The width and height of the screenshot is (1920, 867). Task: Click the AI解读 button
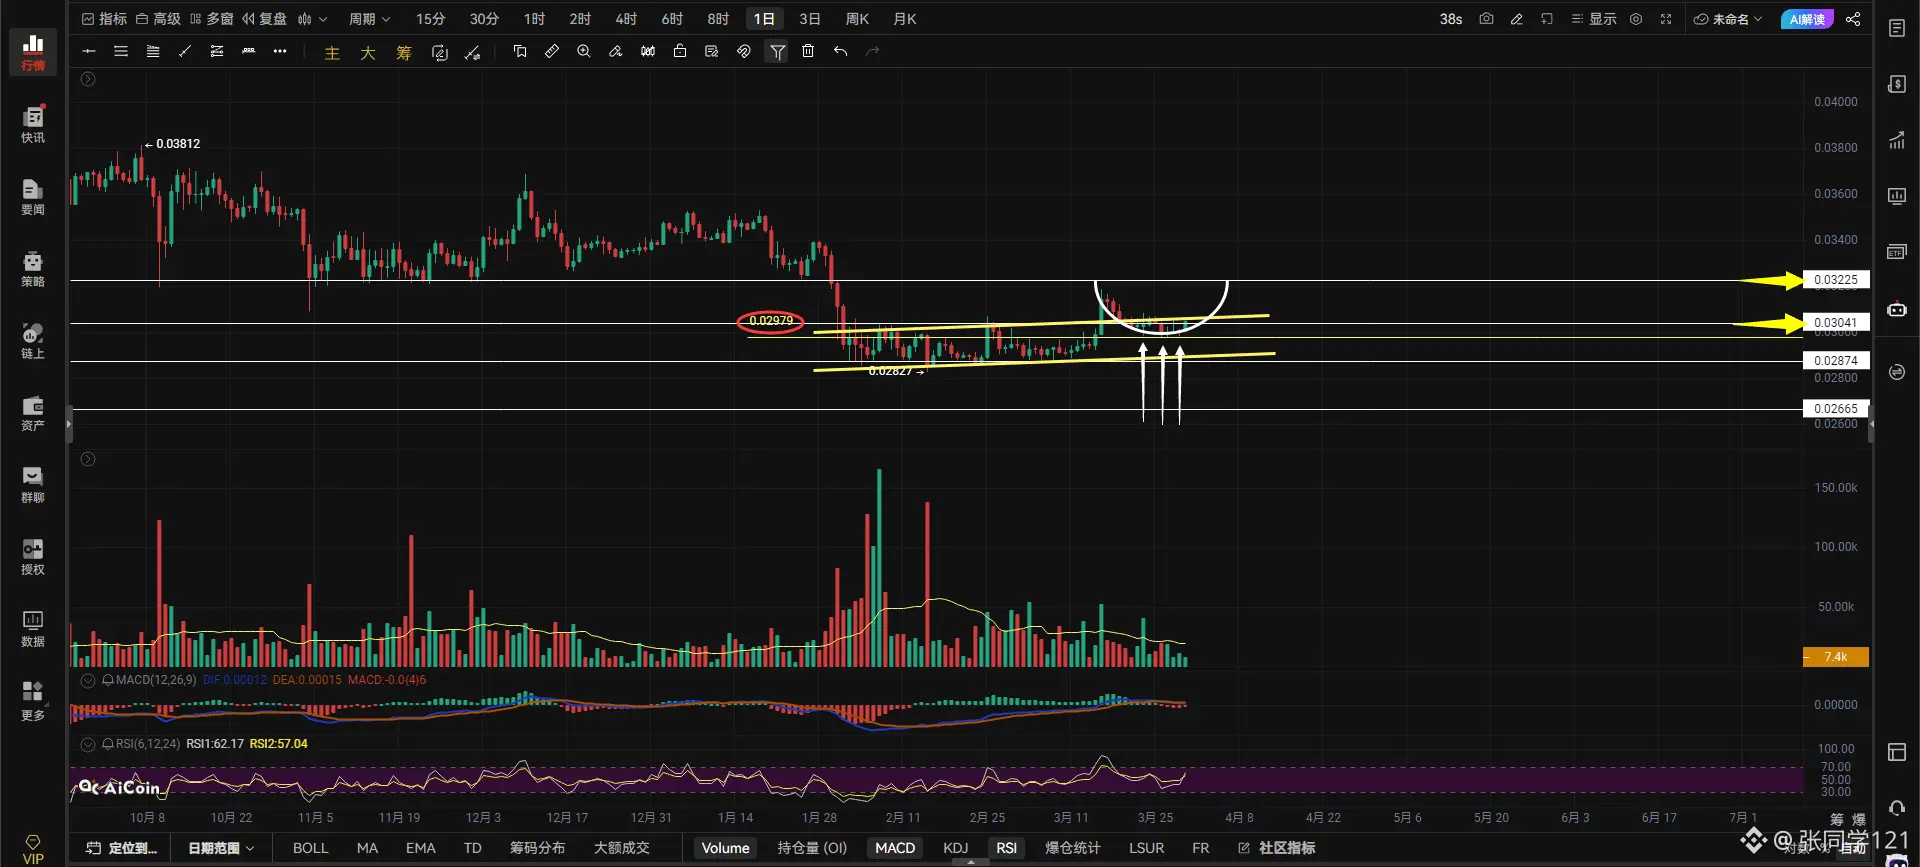click(1807, 19)
